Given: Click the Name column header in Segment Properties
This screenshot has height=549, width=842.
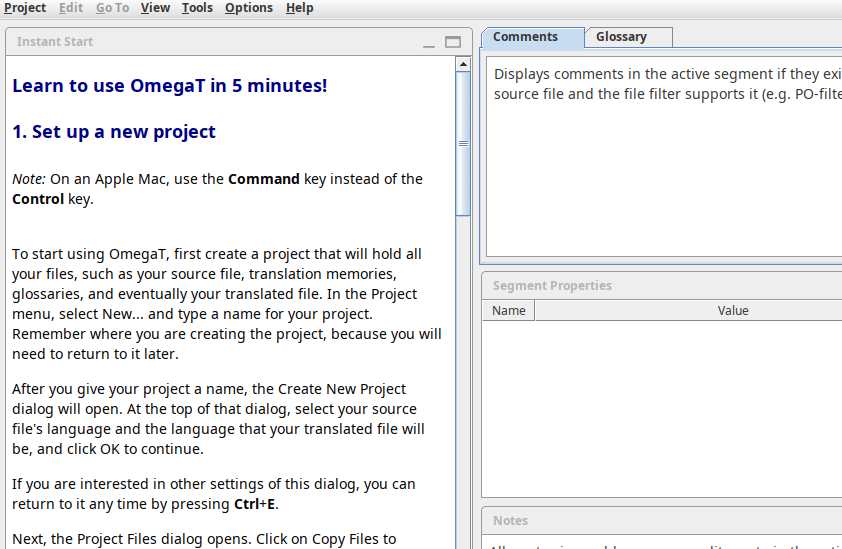Looking at the screenshot, I should point(509,311).
